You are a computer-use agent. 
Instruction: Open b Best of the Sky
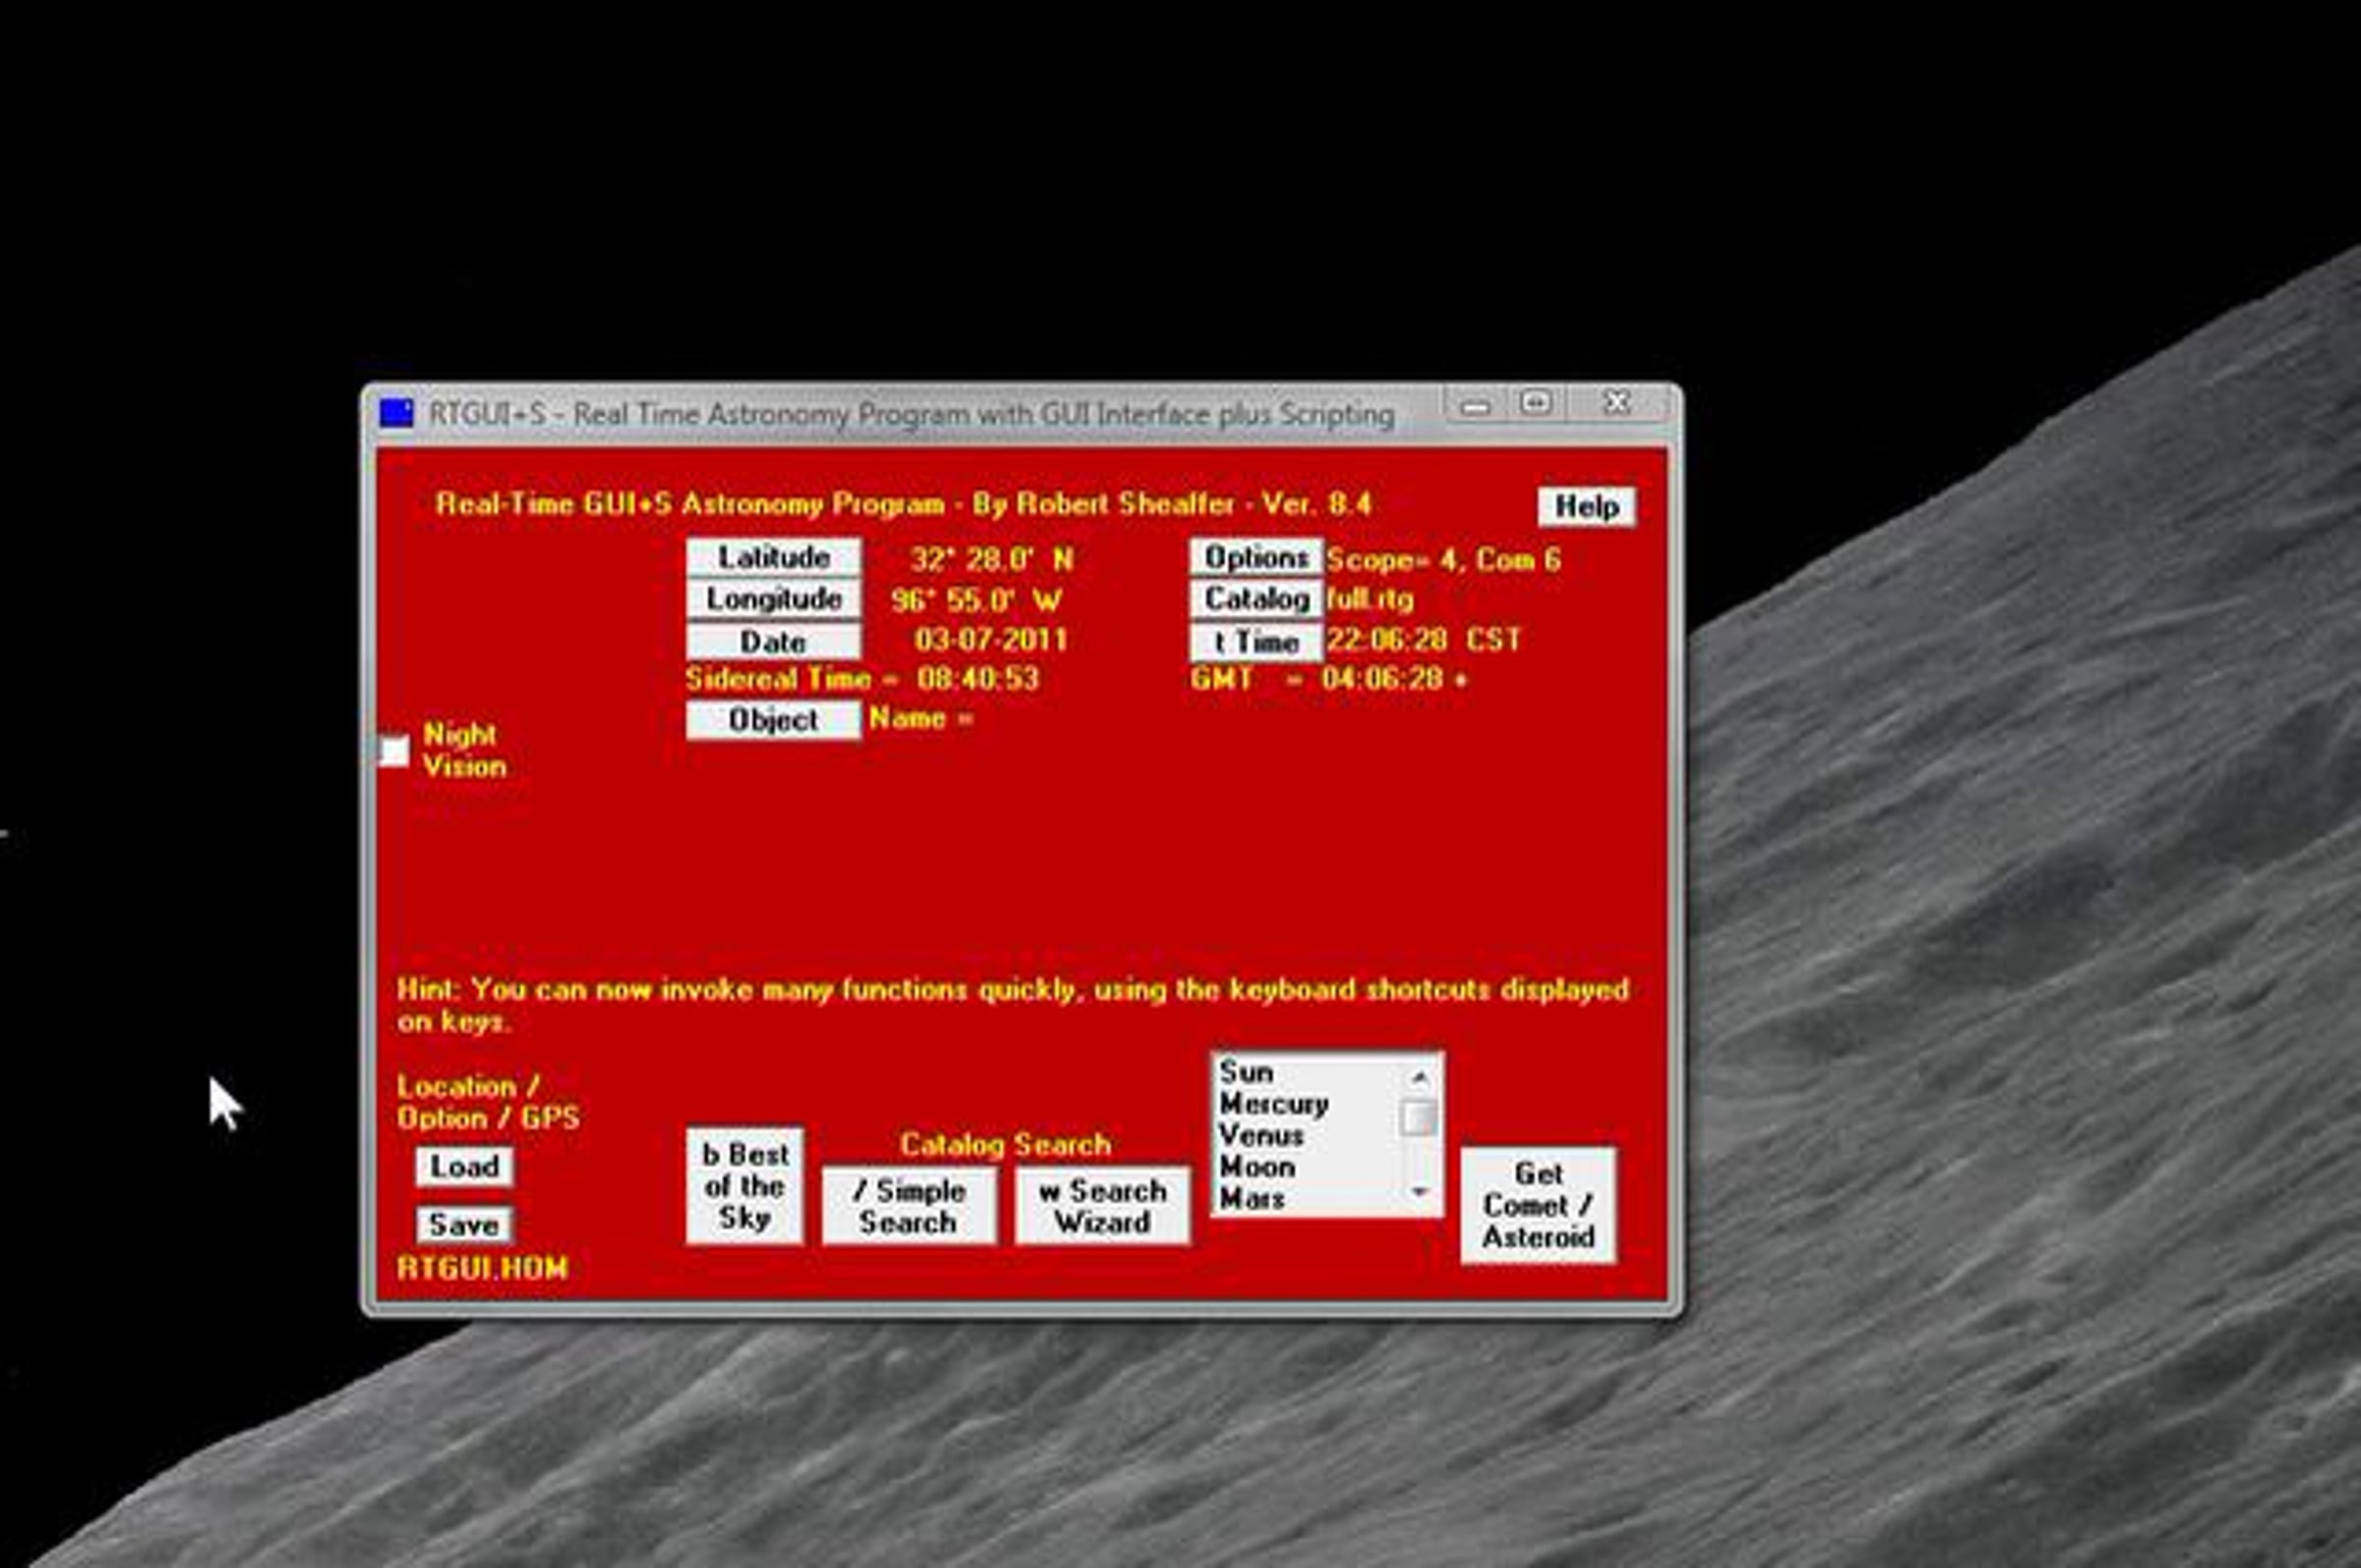tap(744, 1186)
